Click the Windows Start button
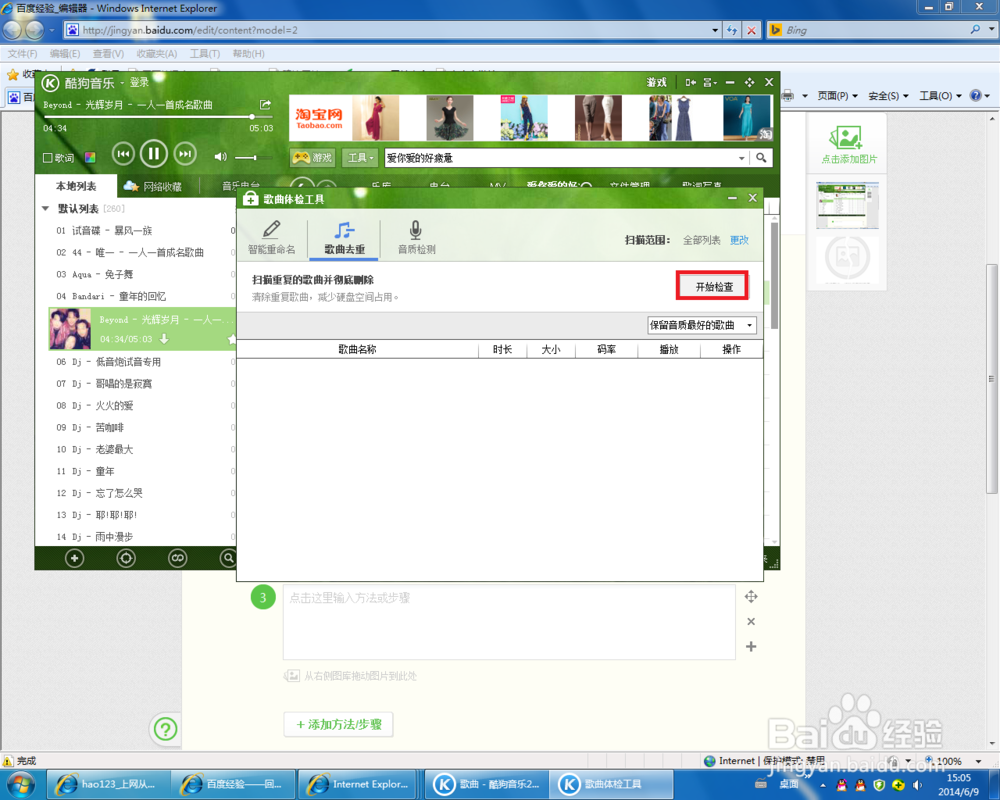 point(21,784)
